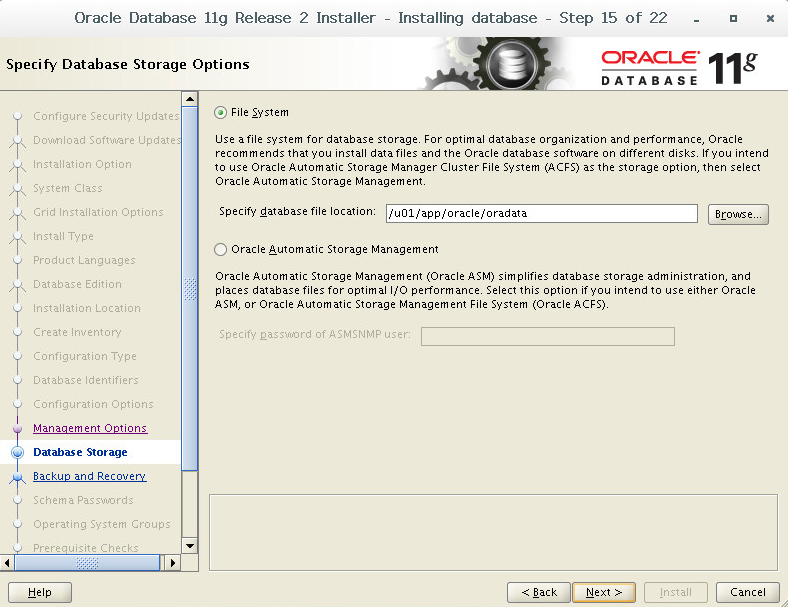
Task: Click sidebar horizontal scrollbar thumb
Action: coord(87,563)
